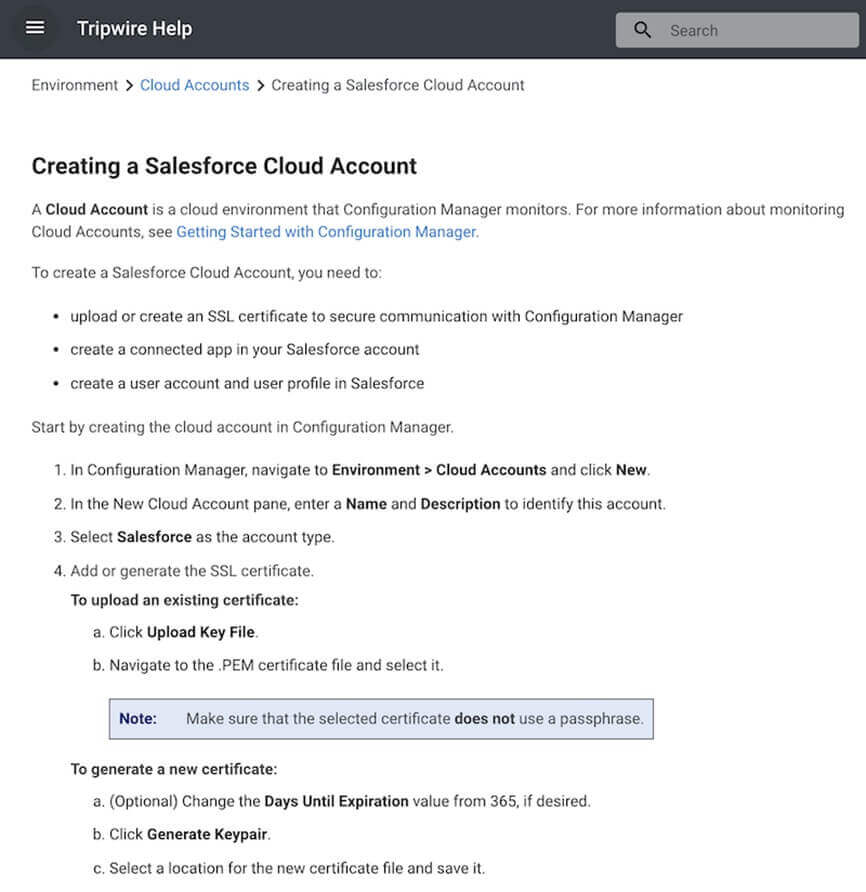Click the Environment breadcrumb entry

click(x=74, y=85)
